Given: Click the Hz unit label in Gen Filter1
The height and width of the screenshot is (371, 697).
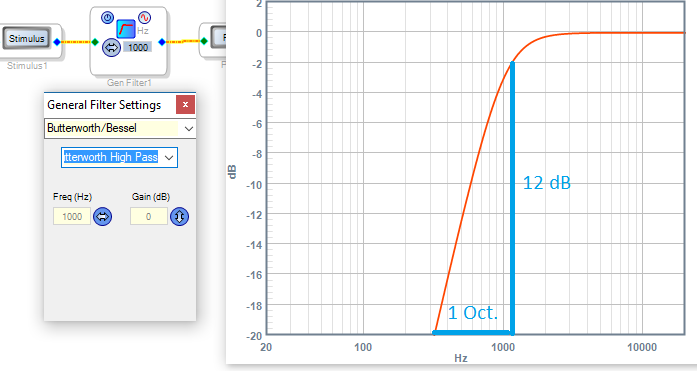Looking at the screenshot, I should coord(143,31).
